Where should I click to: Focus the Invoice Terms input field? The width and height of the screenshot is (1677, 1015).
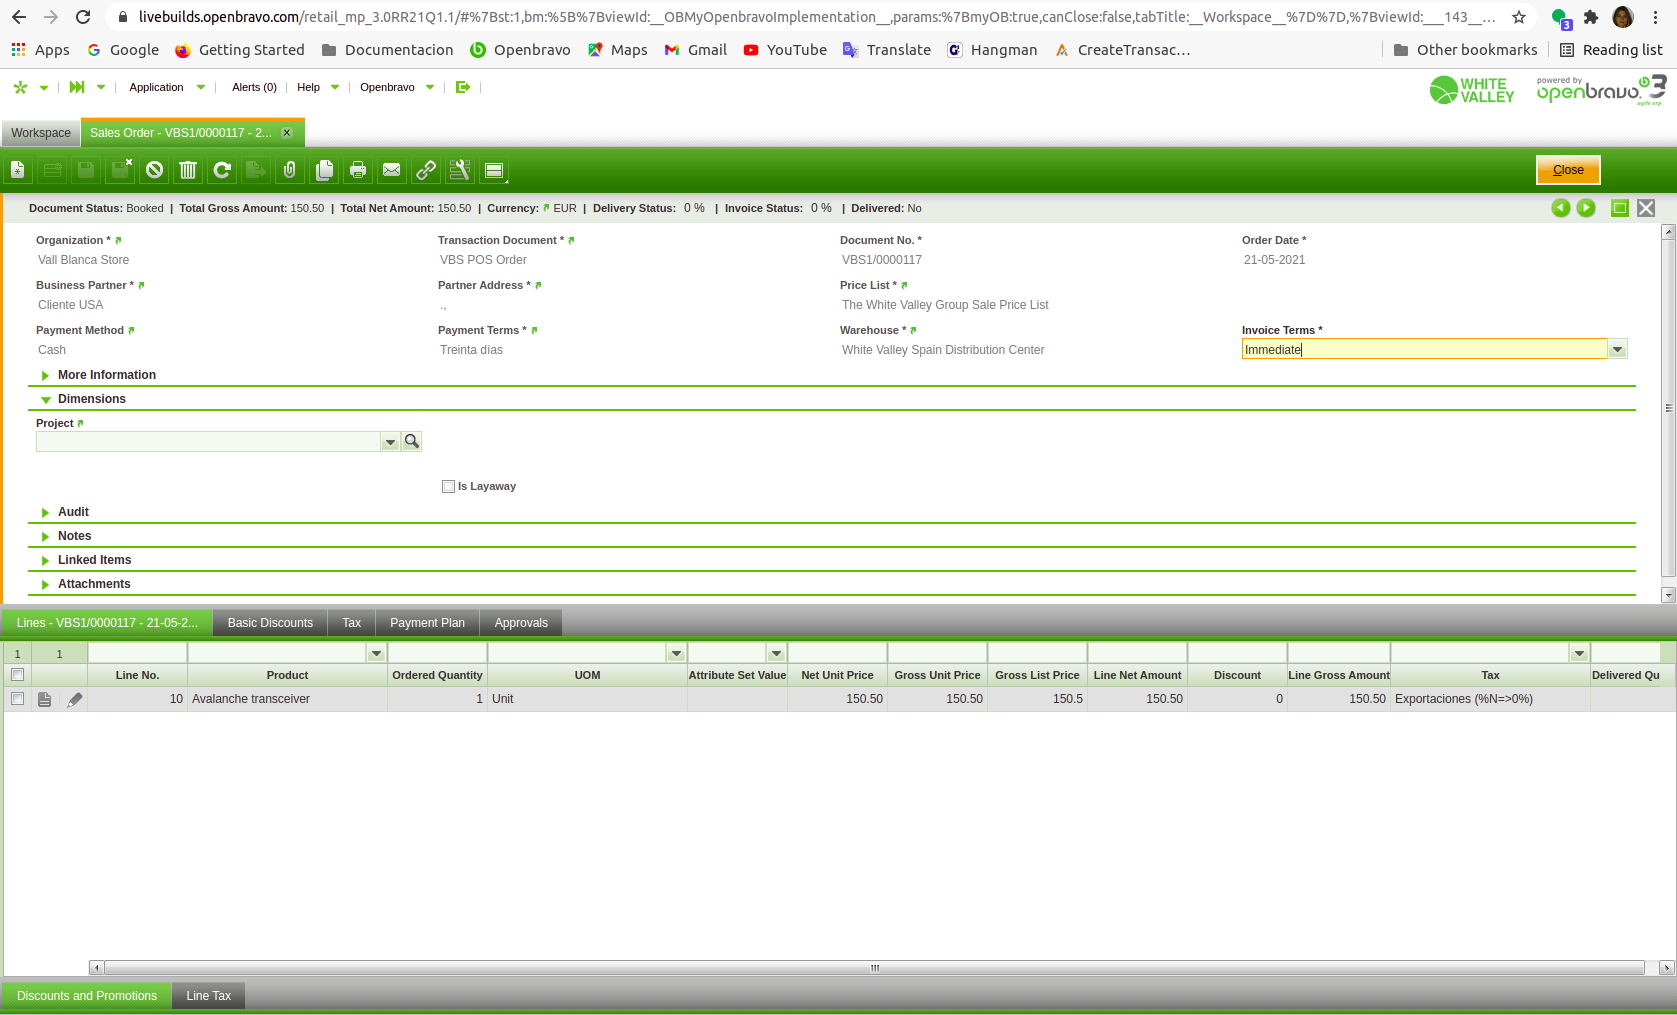1424,349
